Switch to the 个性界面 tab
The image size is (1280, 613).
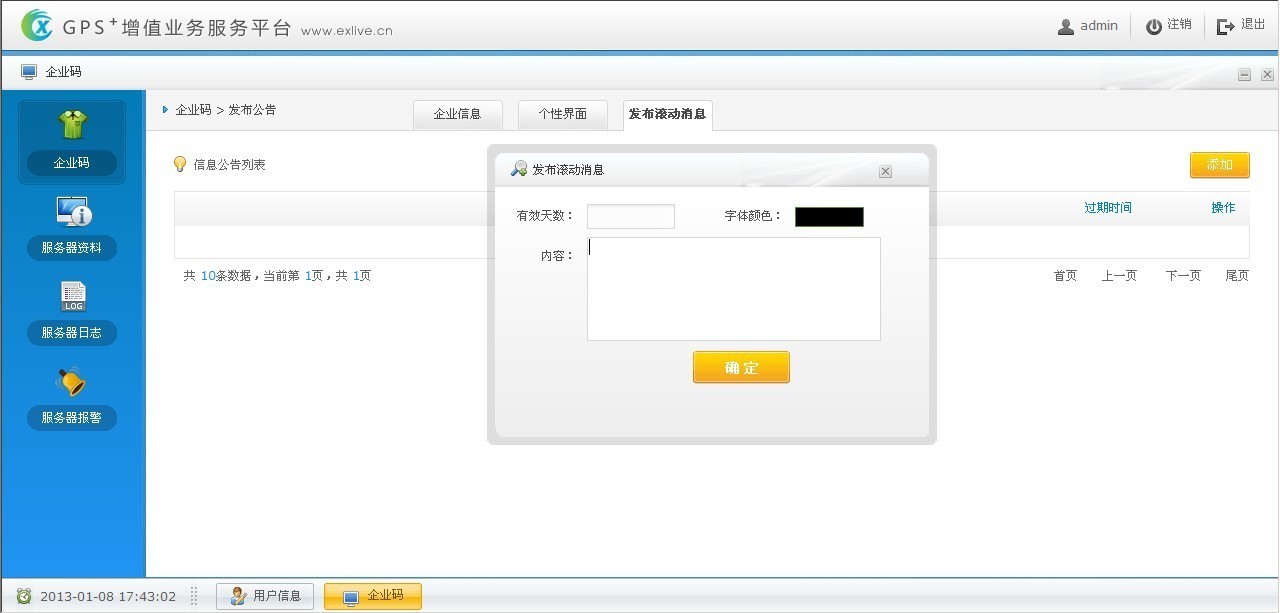coord(562,114)
